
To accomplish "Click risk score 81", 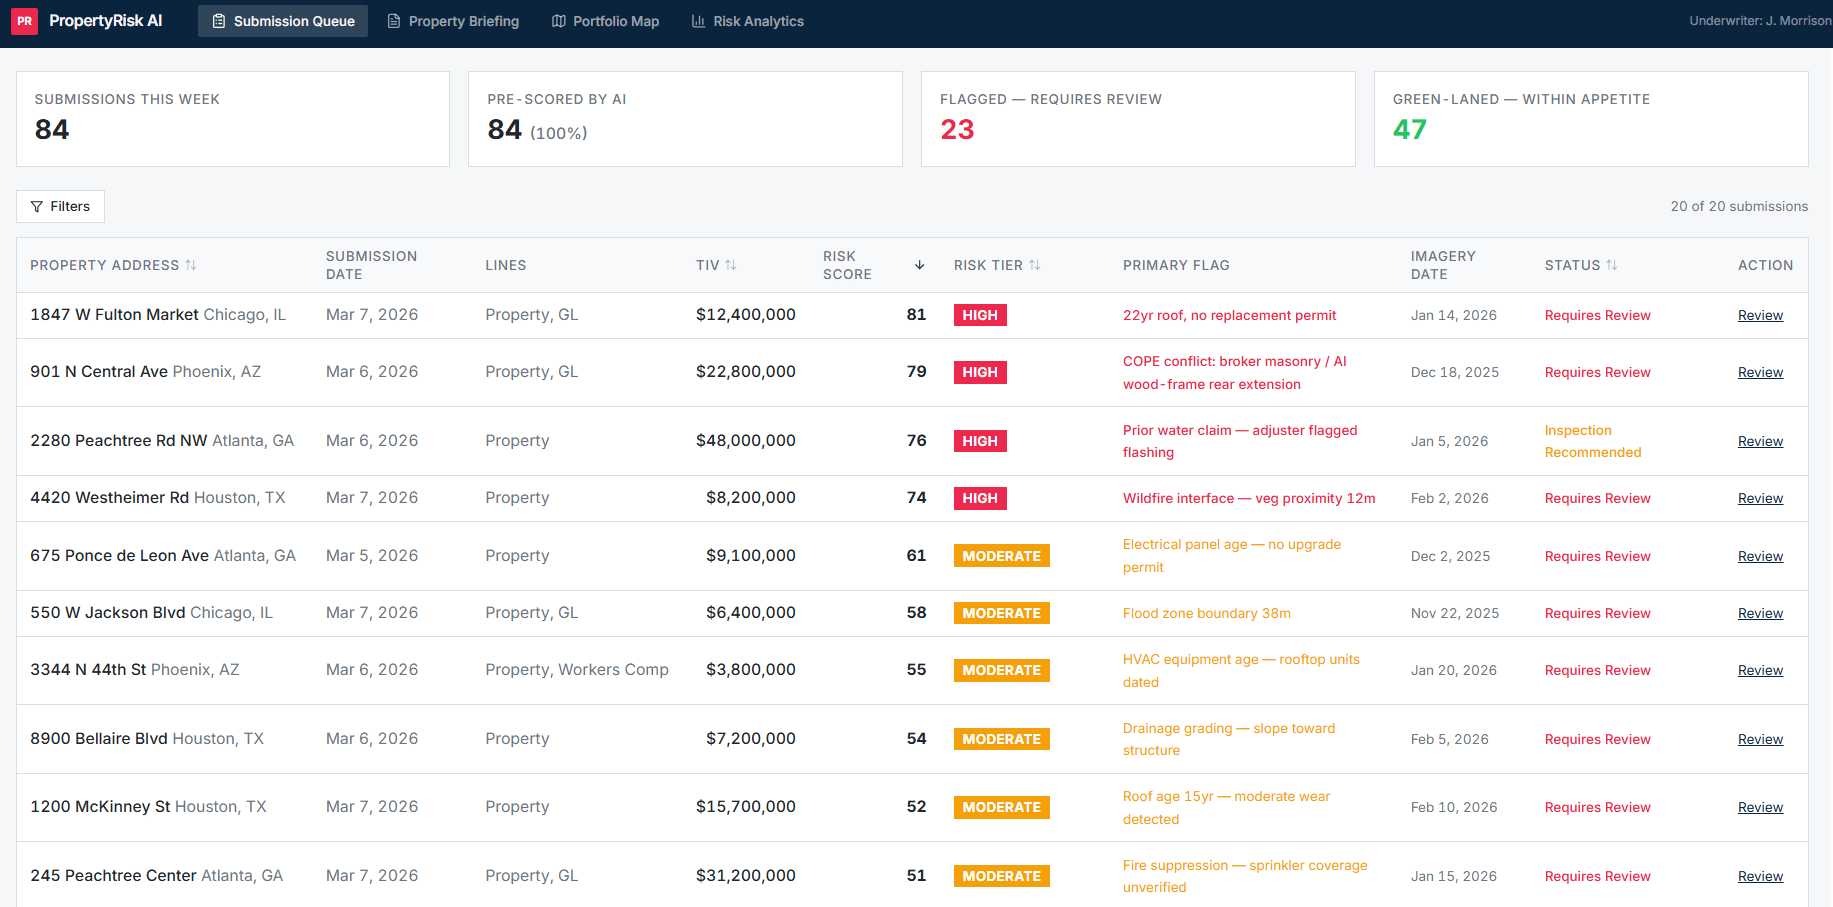I will point(916,315).
